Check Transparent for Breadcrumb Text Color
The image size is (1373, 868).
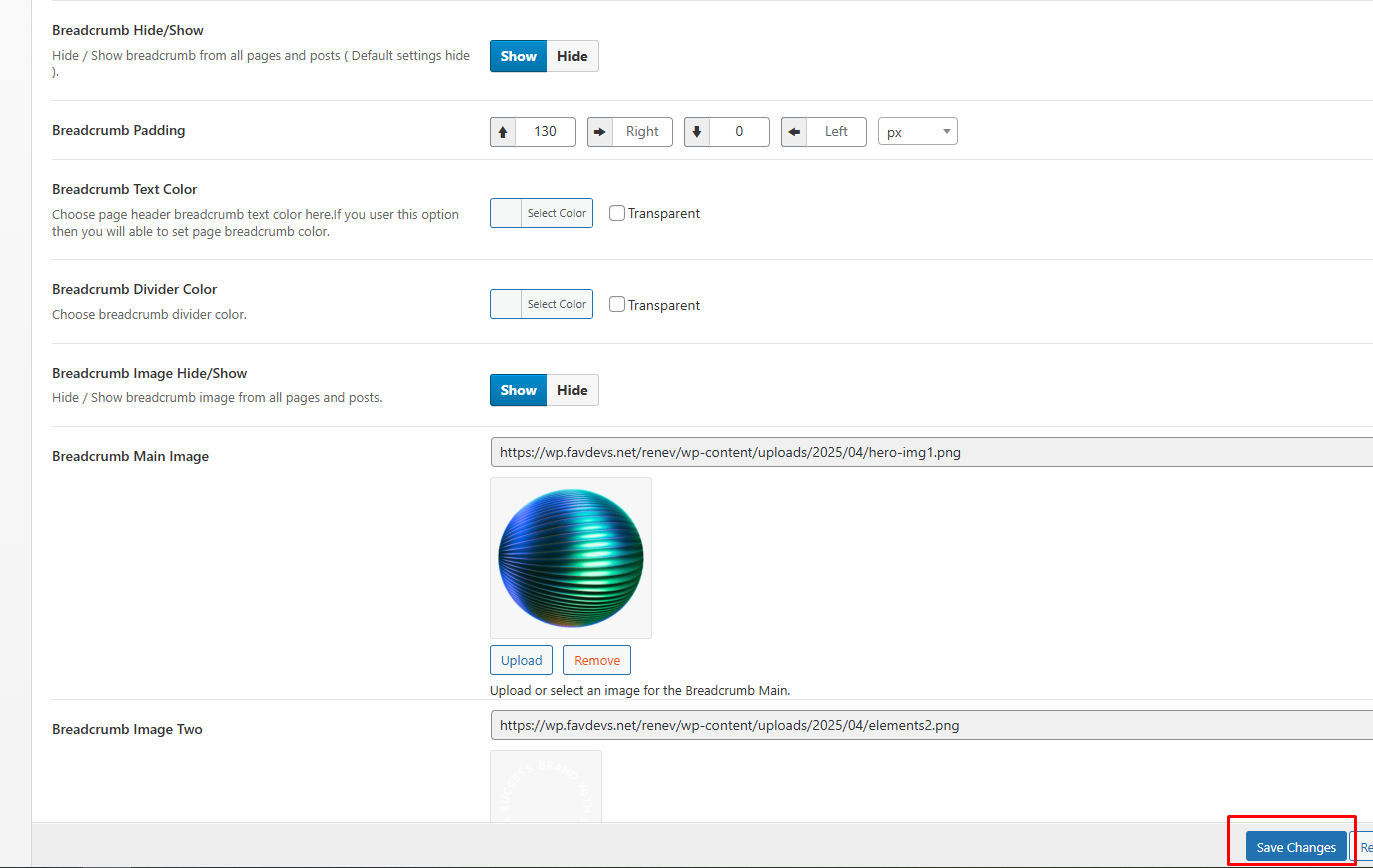coord(617,213)
